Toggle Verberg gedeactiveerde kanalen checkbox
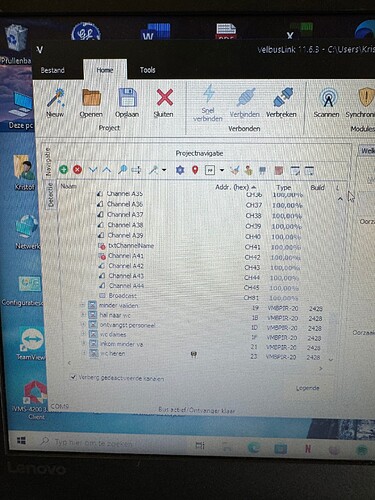Viewport: 375px width, 500px height. [73, 377]
